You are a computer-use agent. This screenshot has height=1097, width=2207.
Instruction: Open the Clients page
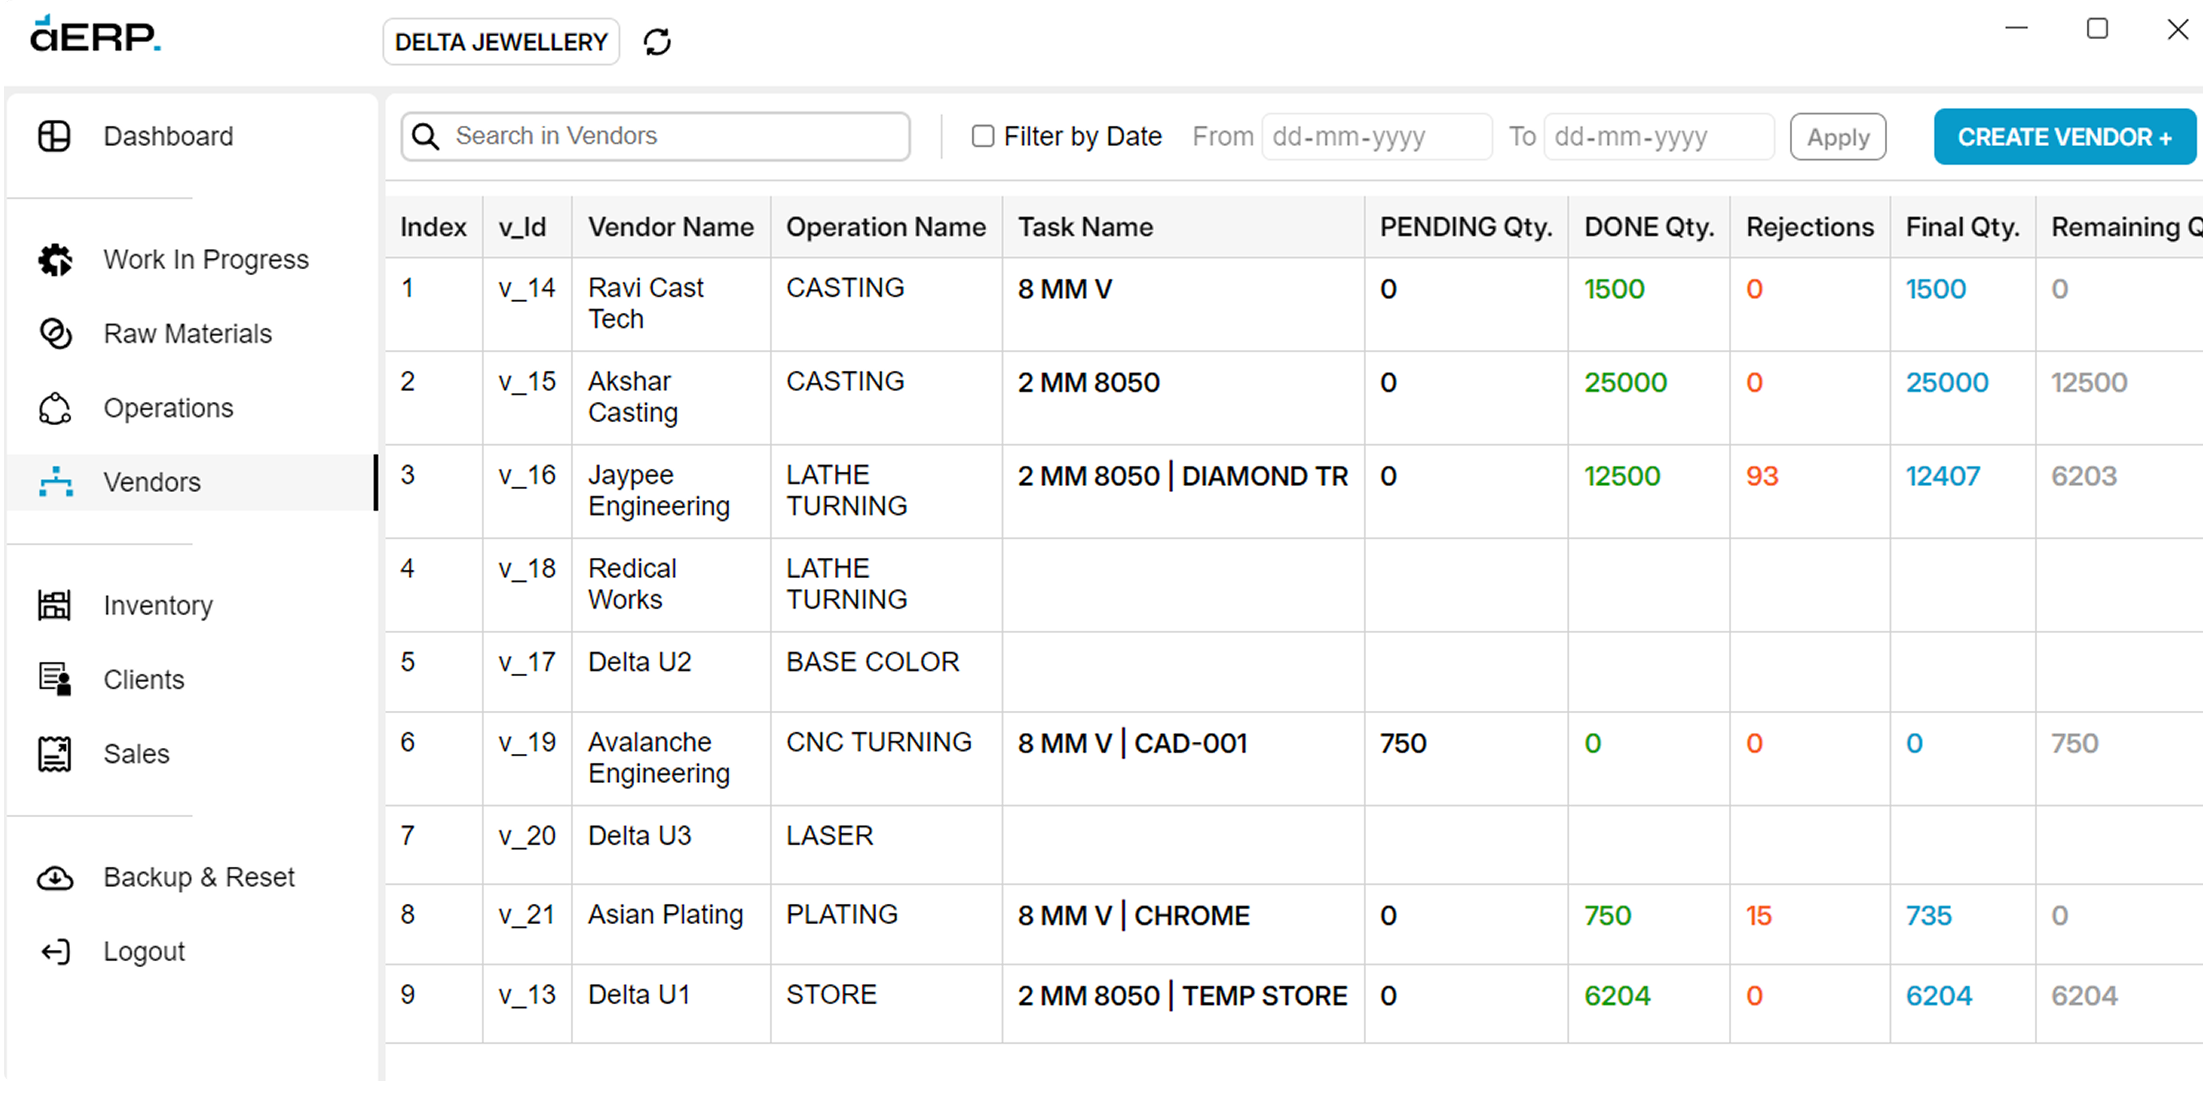(190, 680)
